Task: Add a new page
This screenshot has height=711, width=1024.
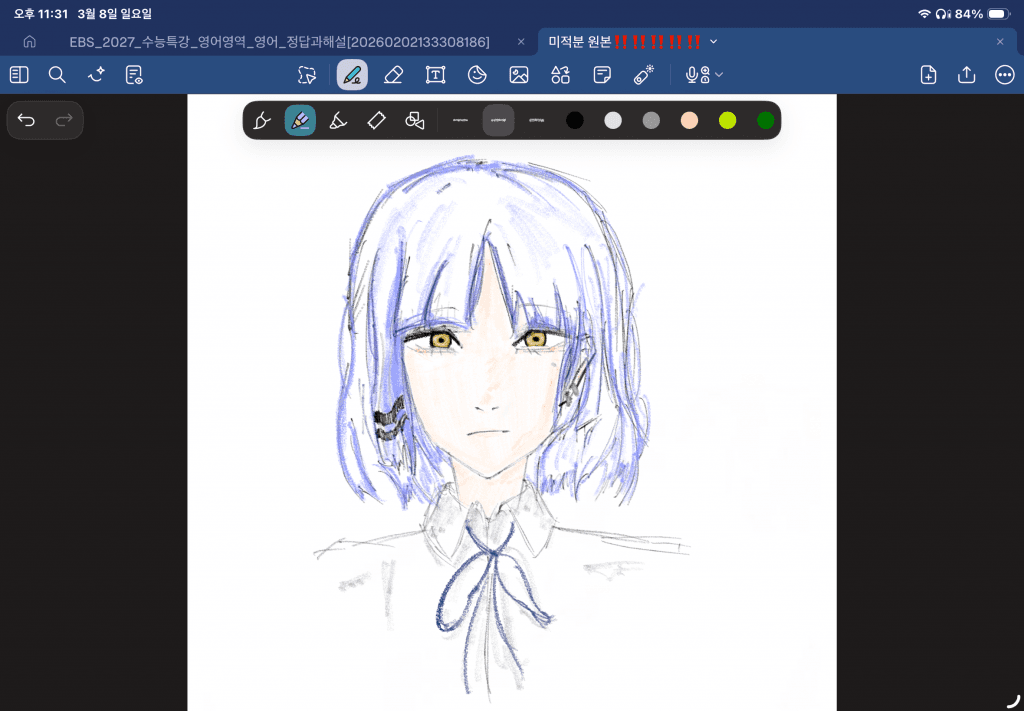Action: click(928, 75)
